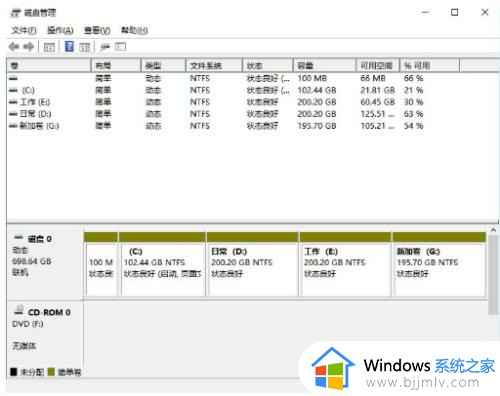500x396 pixels.
Task: Click volume icon of the (C:) row
Action: [x=13, y=90]
